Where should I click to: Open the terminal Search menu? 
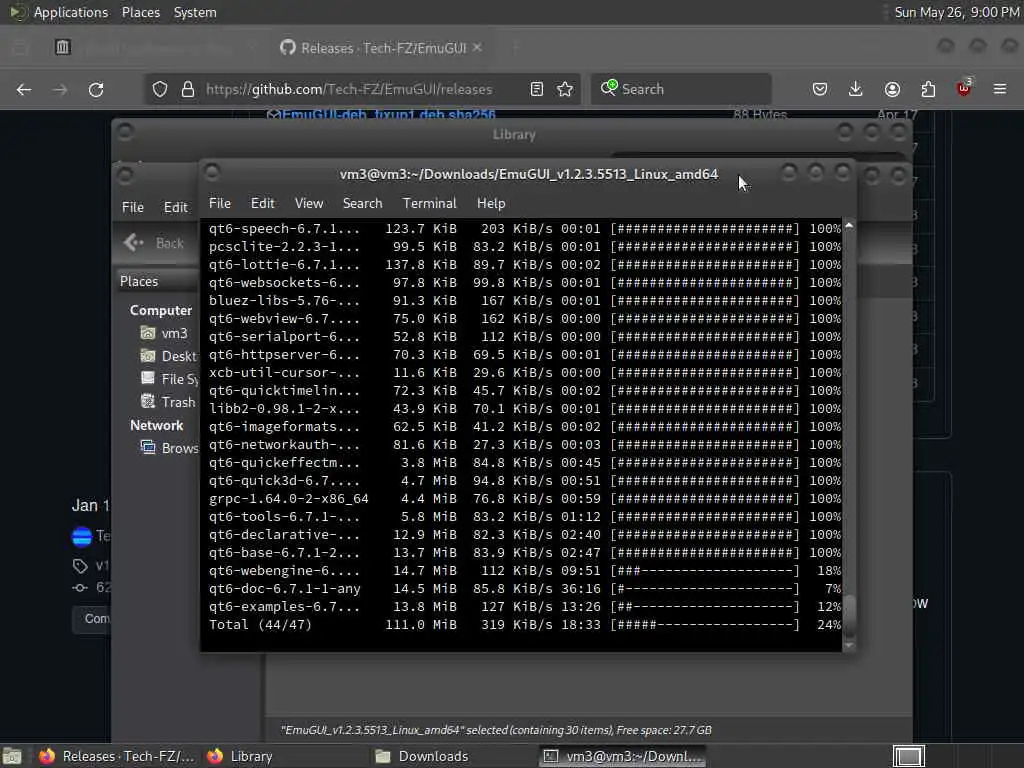click(362, 203)
